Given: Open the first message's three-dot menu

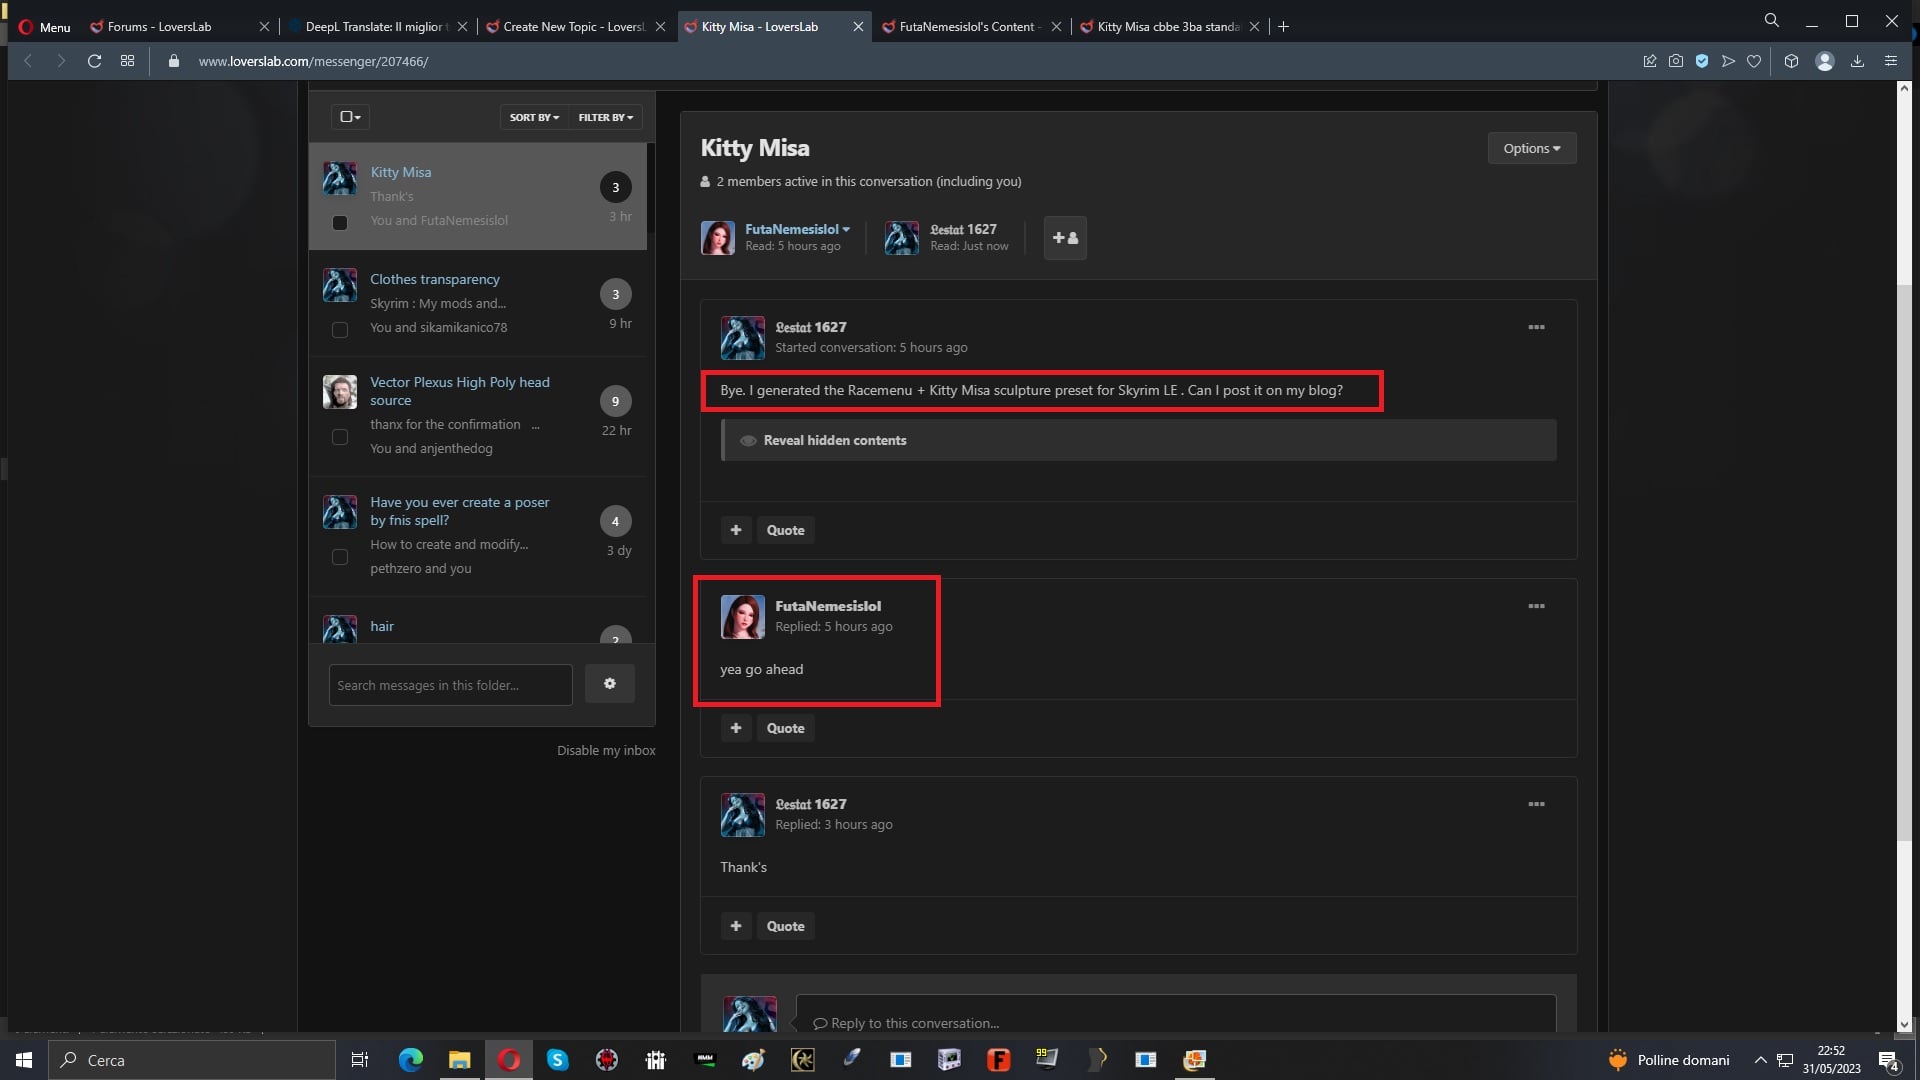Looking at the screenshot, I should (1536, 327).
